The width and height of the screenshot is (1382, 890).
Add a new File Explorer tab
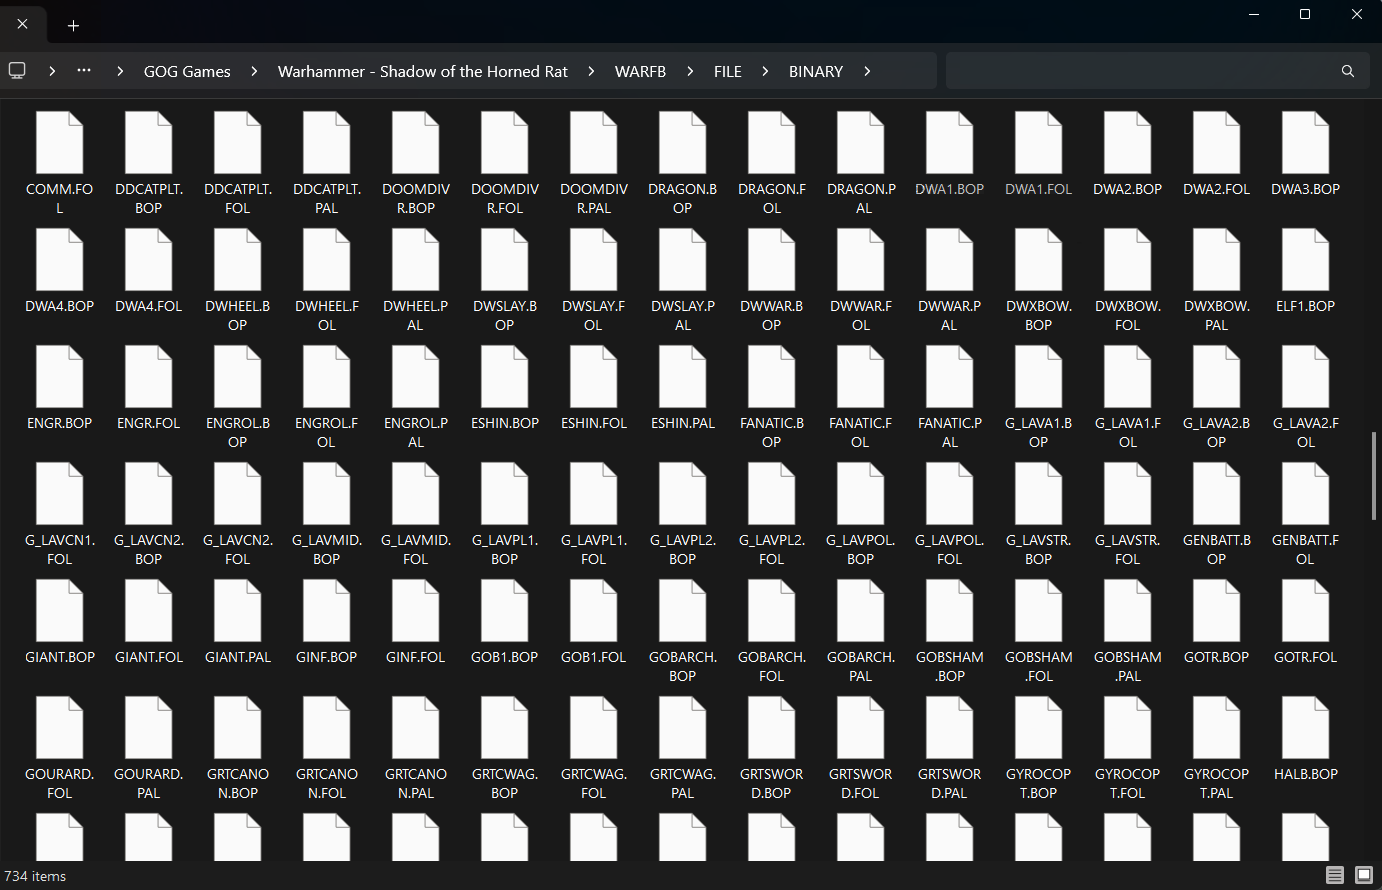pos(73,25)
